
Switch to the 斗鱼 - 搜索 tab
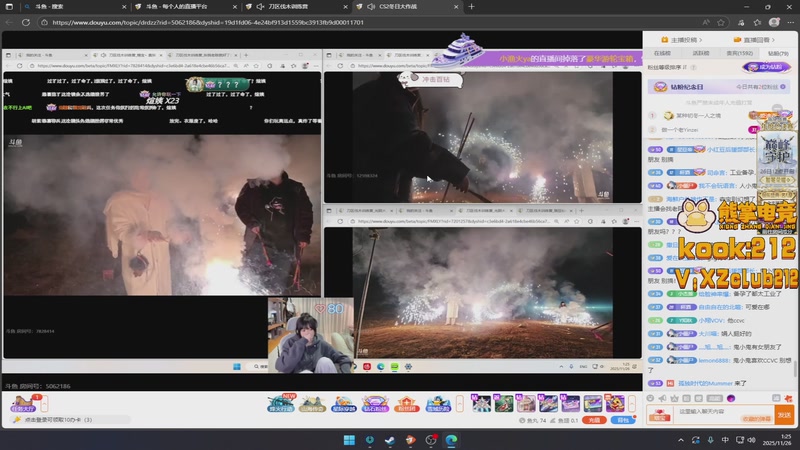74,7
